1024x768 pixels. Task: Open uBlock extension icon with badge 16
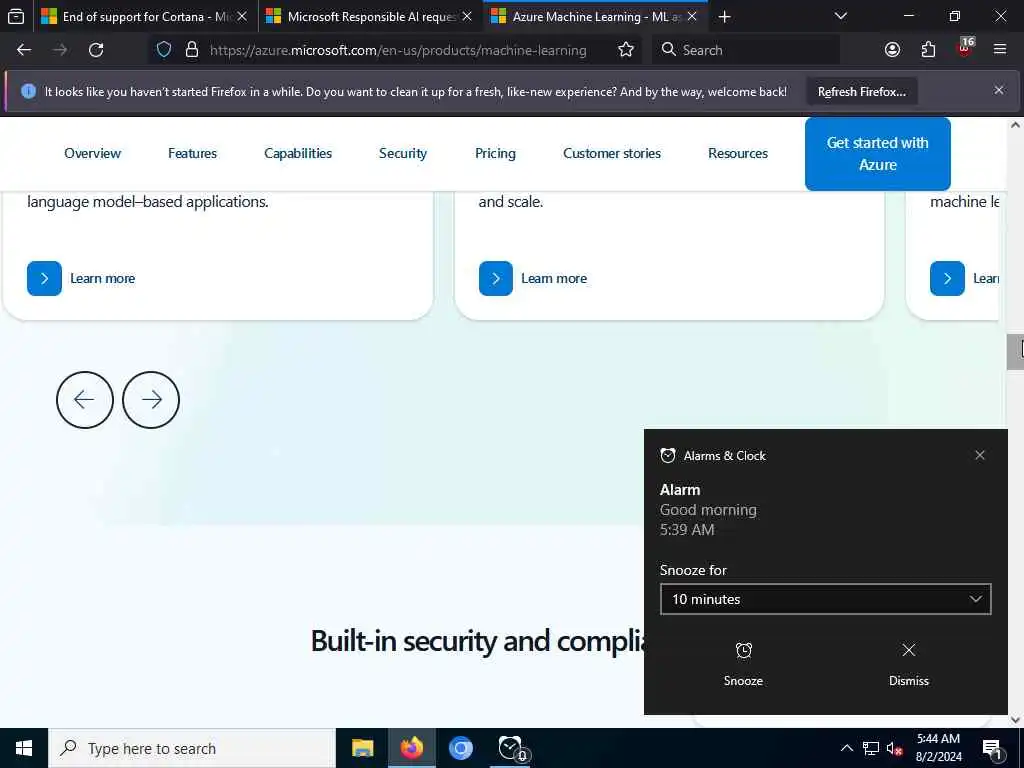click(x=965, y=48)
